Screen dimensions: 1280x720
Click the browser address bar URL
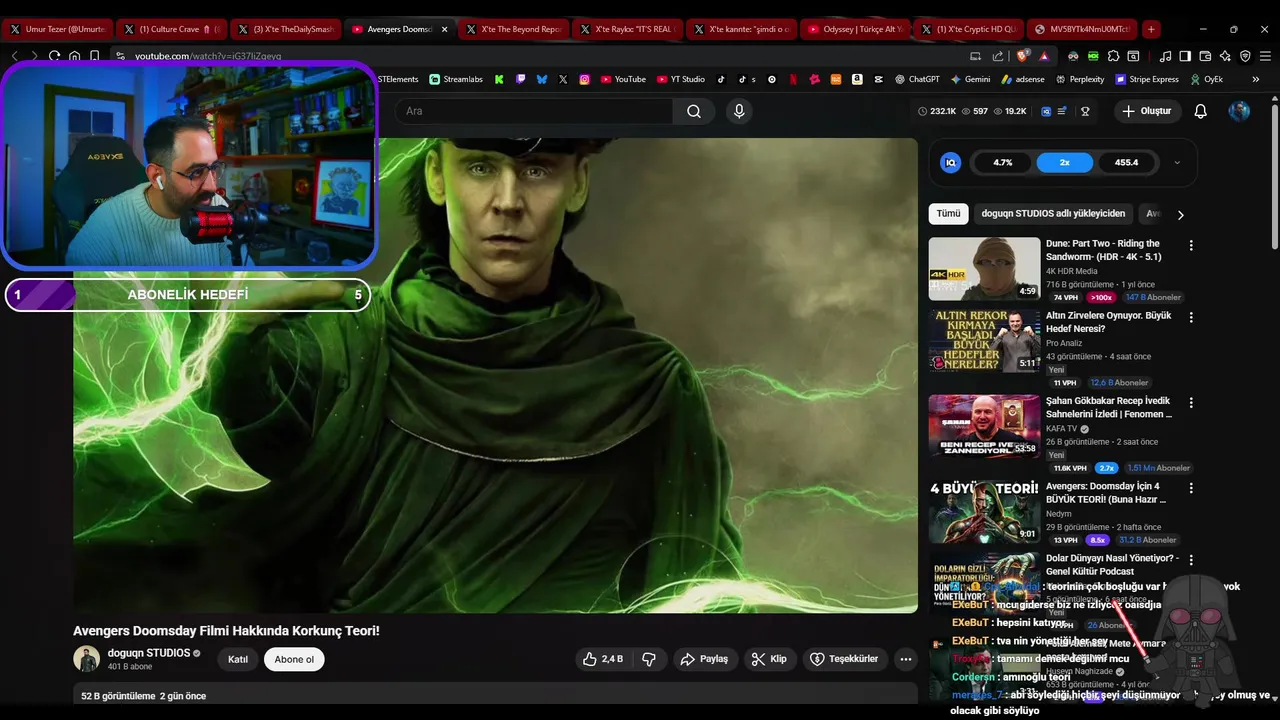208,56
